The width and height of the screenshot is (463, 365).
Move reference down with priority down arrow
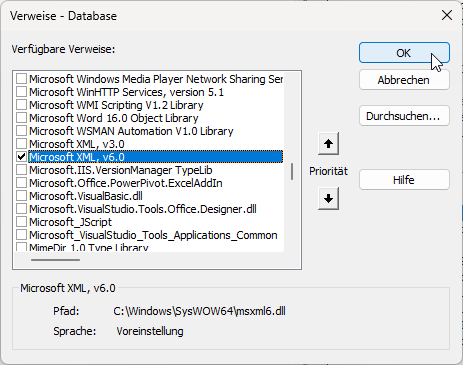tap(328, 199)
